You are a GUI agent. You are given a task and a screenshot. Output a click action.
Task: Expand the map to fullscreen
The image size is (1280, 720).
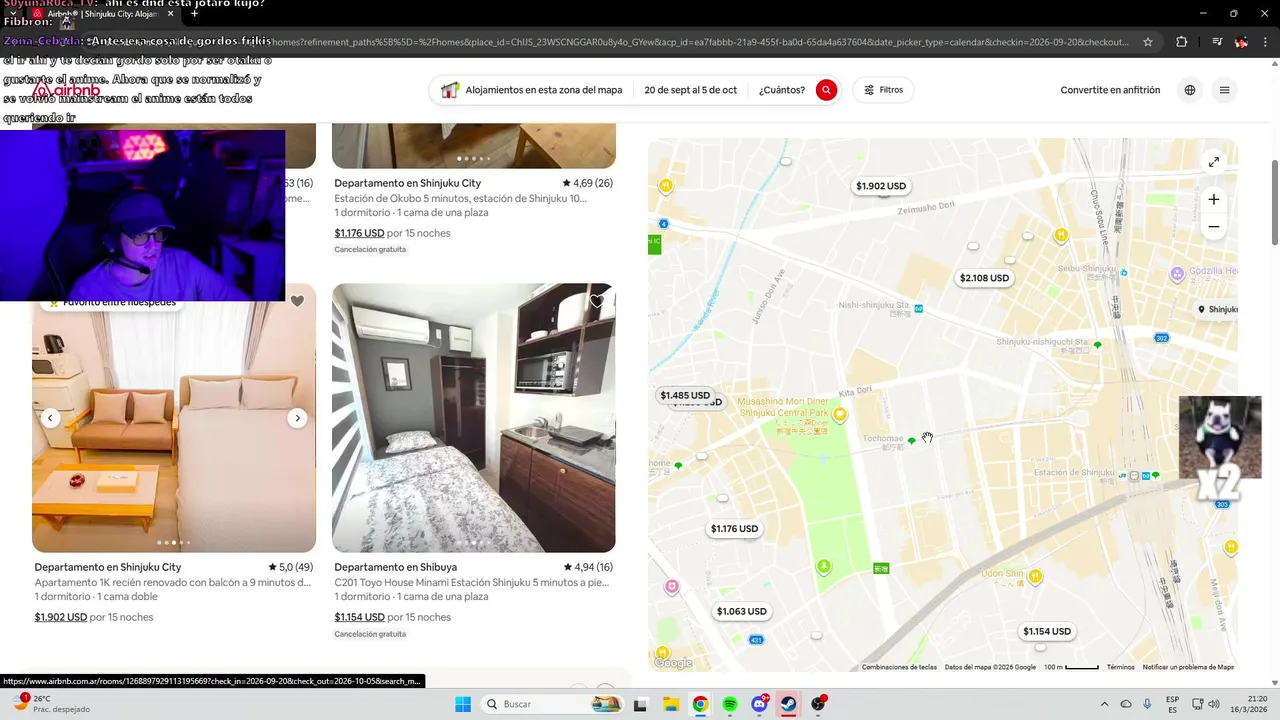(x=1213, y=162)
